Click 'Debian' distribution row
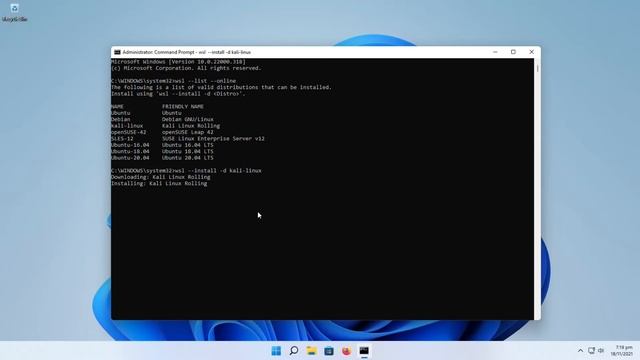This screenshot has width=640, height=360. coord(162,119)
